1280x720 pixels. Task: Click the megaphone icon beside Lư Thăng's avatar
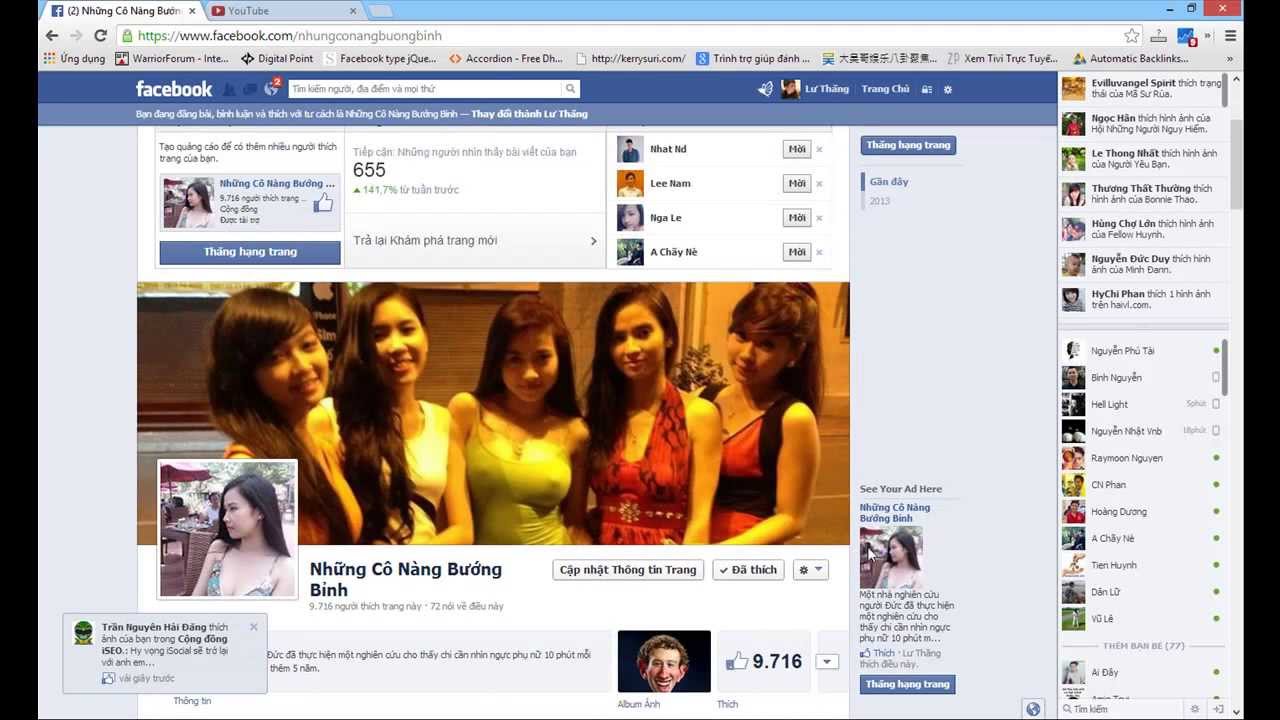coord(766,89)
